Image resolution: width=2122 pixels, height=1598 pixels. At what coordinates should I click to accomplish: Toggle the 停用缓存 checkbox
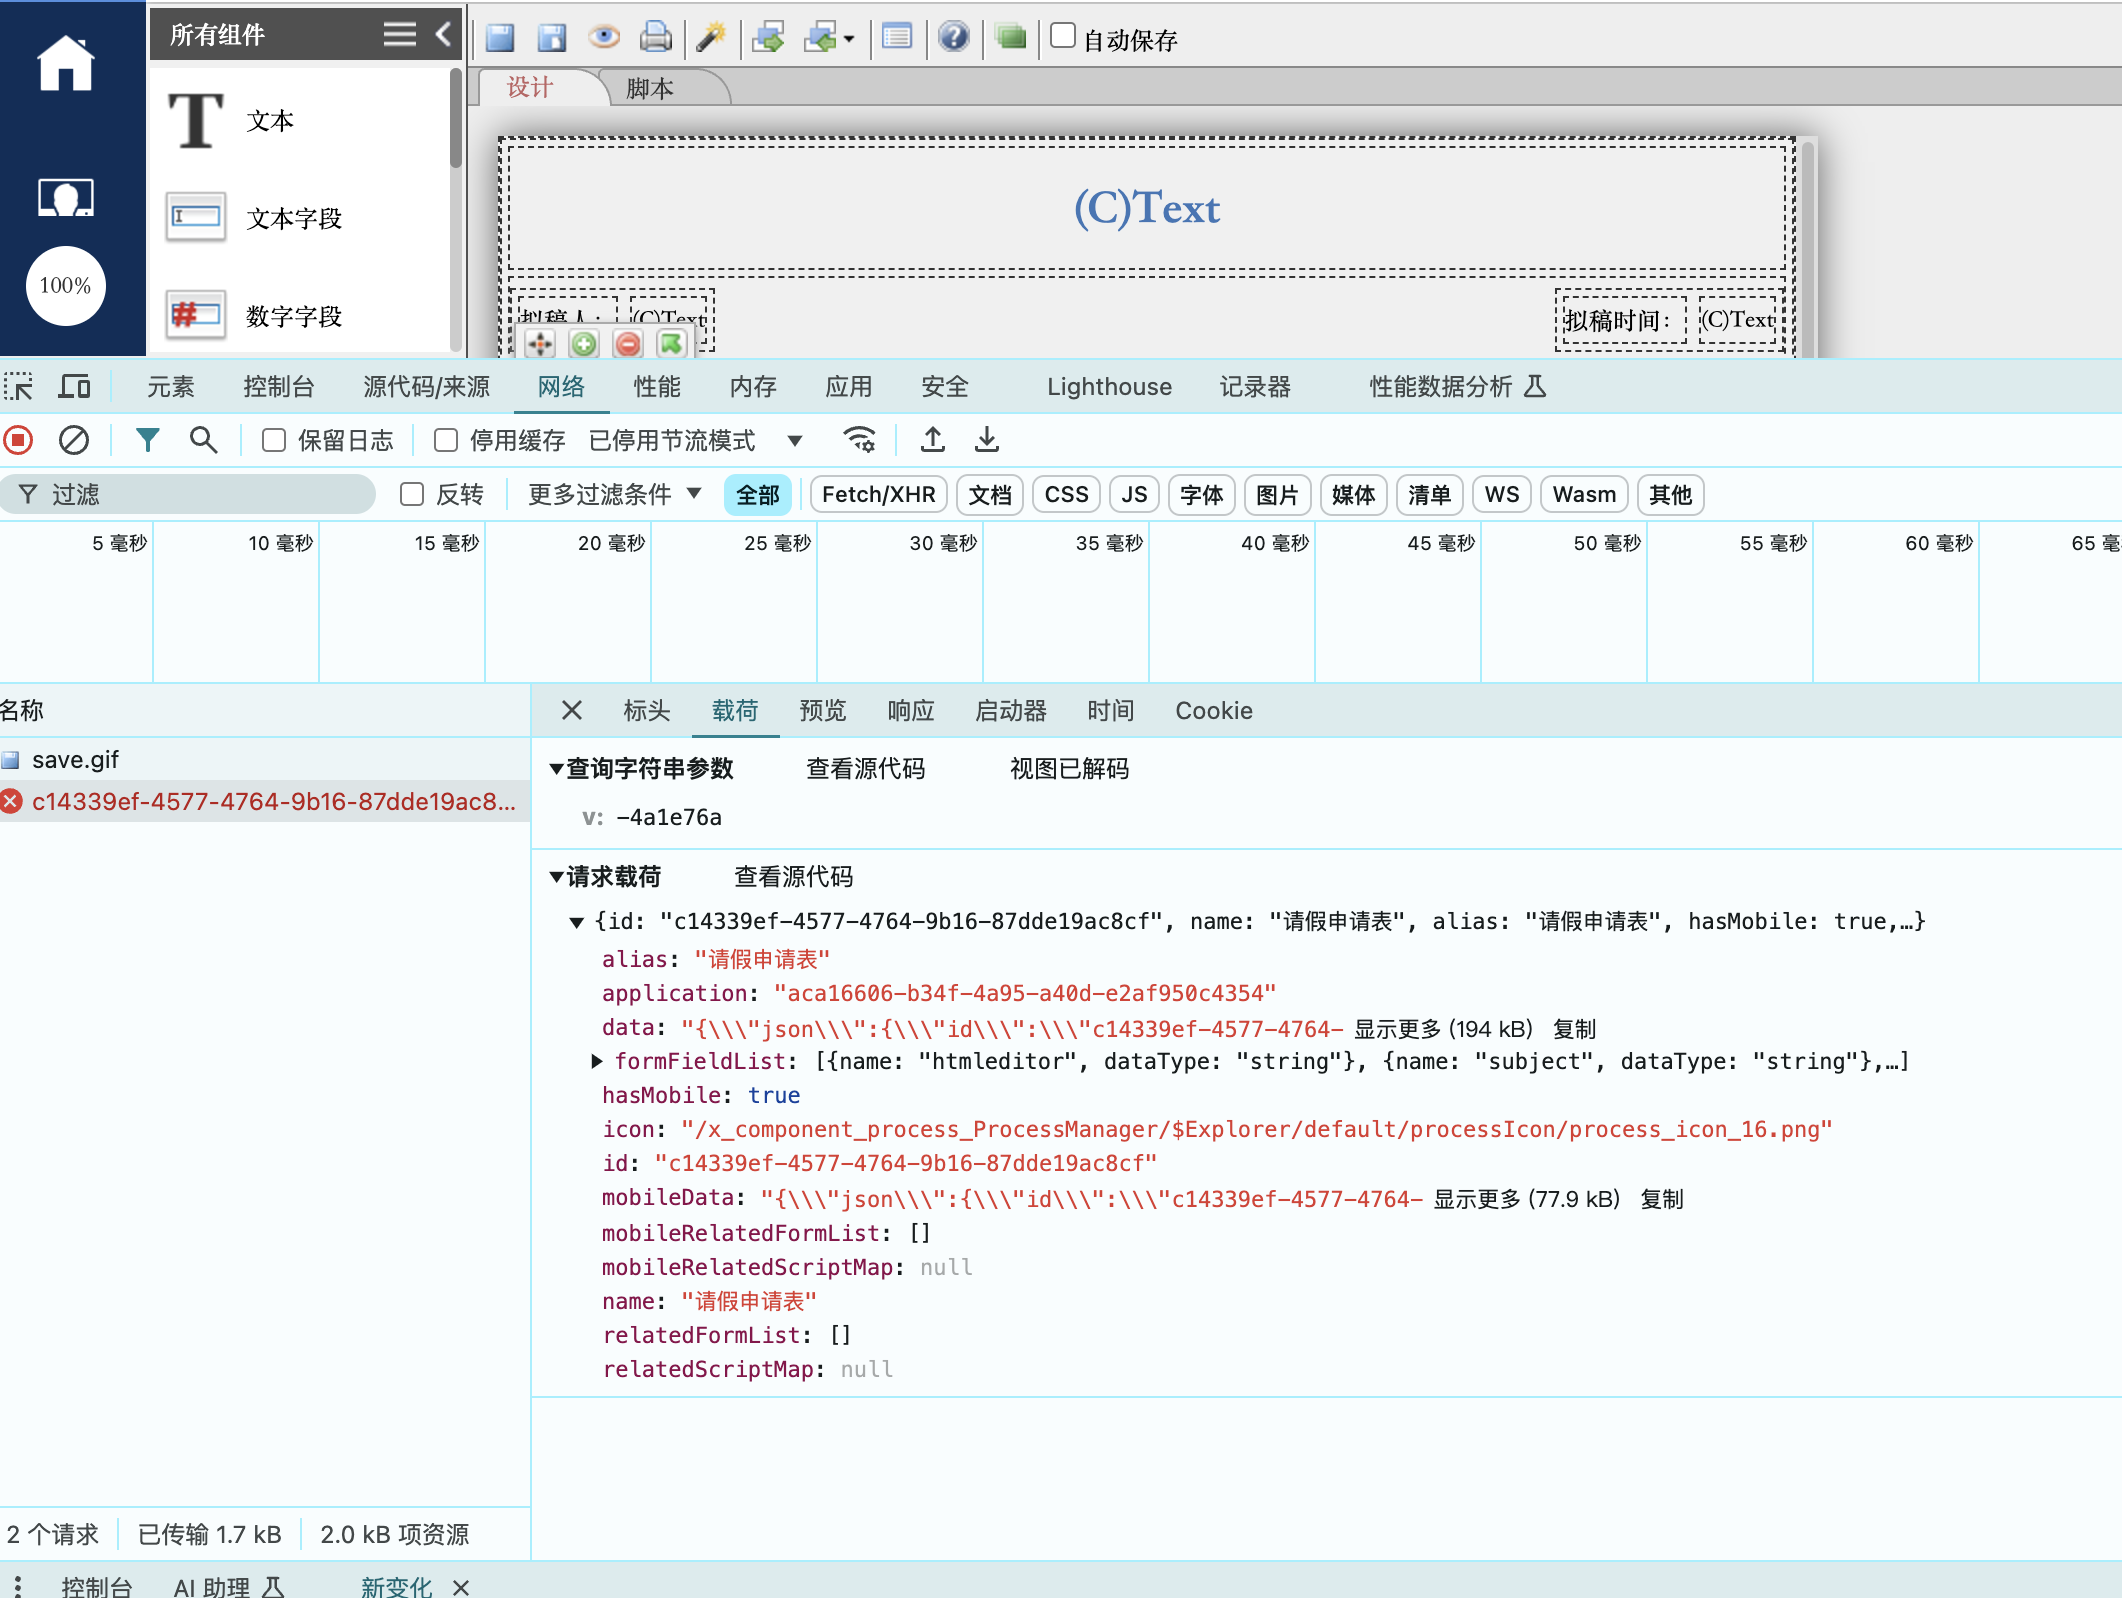pos(446,441)
